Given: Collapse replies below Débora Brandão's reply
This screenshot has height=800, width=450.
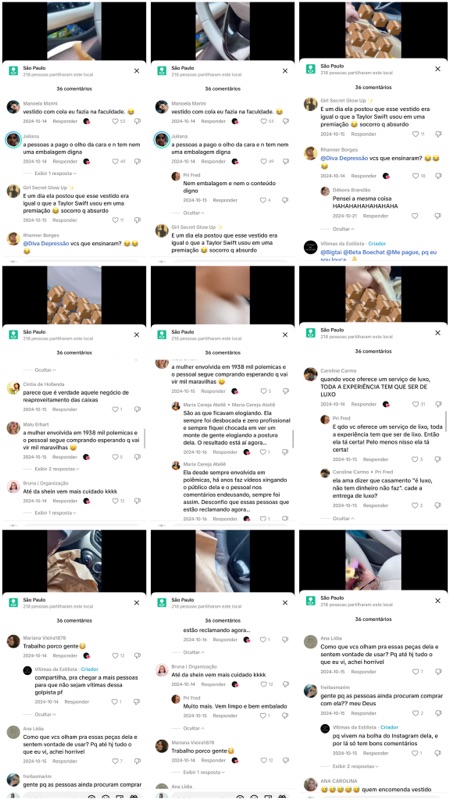Looking at the screenshot, I should click(342, 229).
